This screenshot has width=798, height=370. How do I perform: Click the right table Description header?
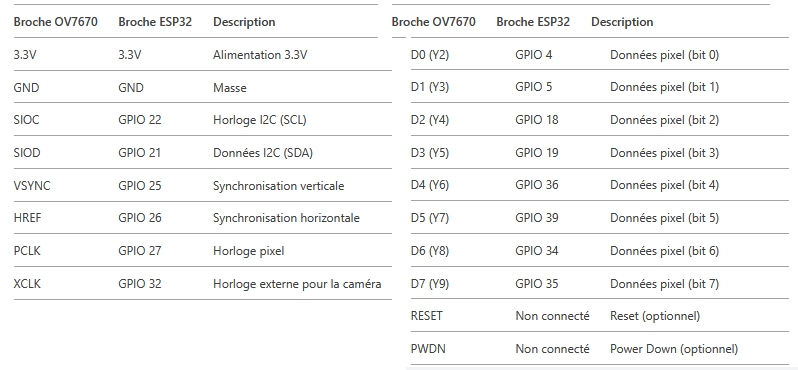point(622,22)
